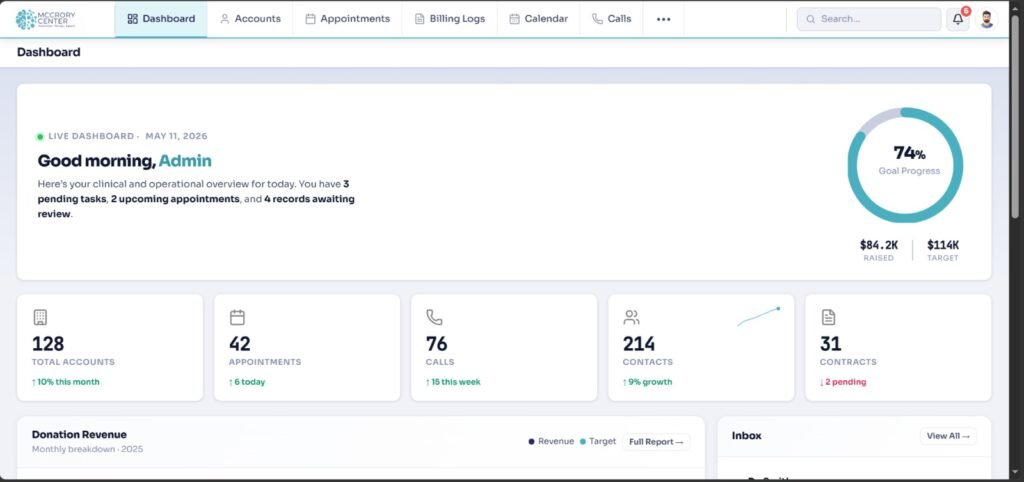This screenshot has width=1024, height=482.
Task: Click the search magnifier icon
Action: click(x=810, y=19)
